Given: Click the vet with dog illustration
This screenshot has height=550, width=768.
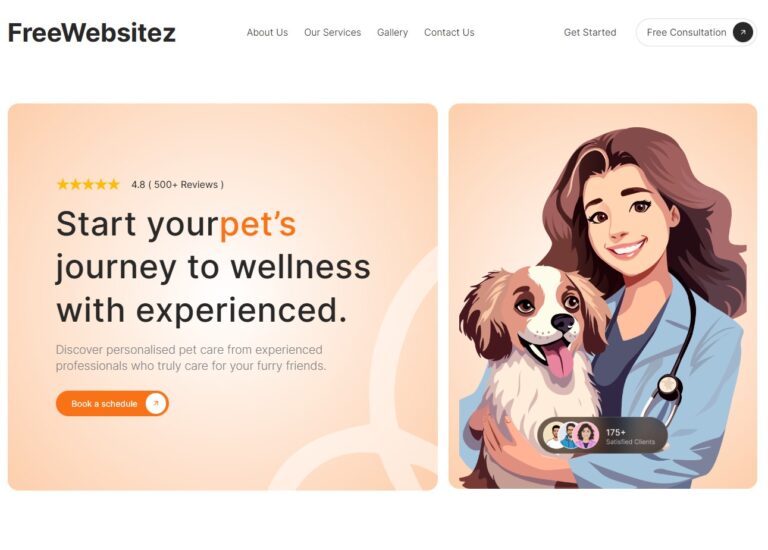Looking at the screenshot, I should [x=603, y=296].
